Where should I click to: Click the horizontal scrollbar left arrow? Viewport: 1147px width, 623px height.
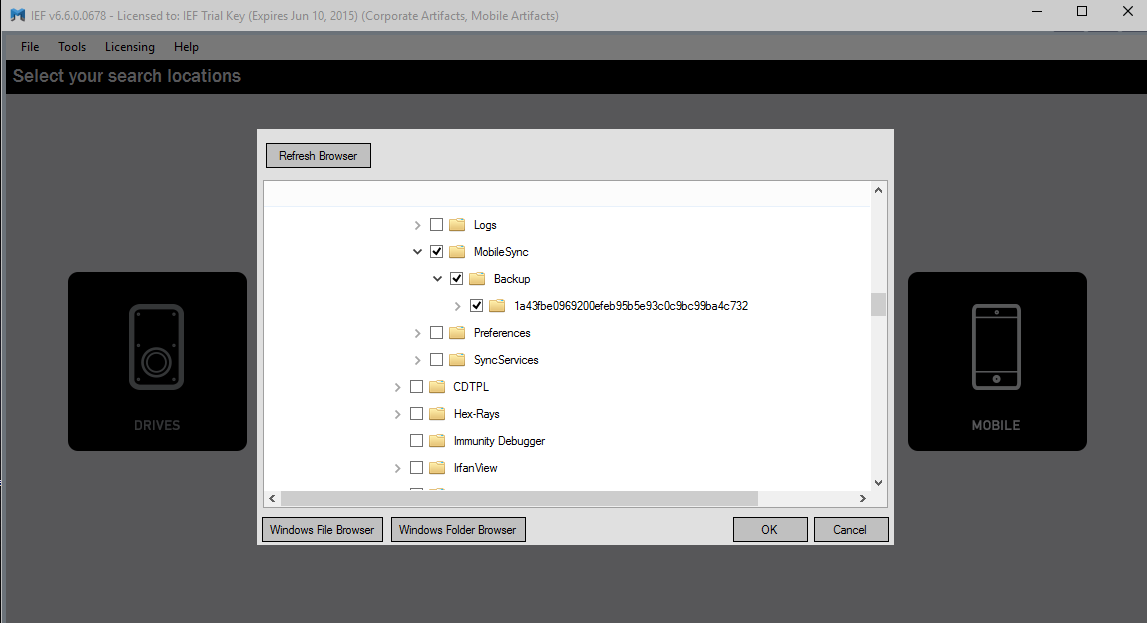pos(272,499)
